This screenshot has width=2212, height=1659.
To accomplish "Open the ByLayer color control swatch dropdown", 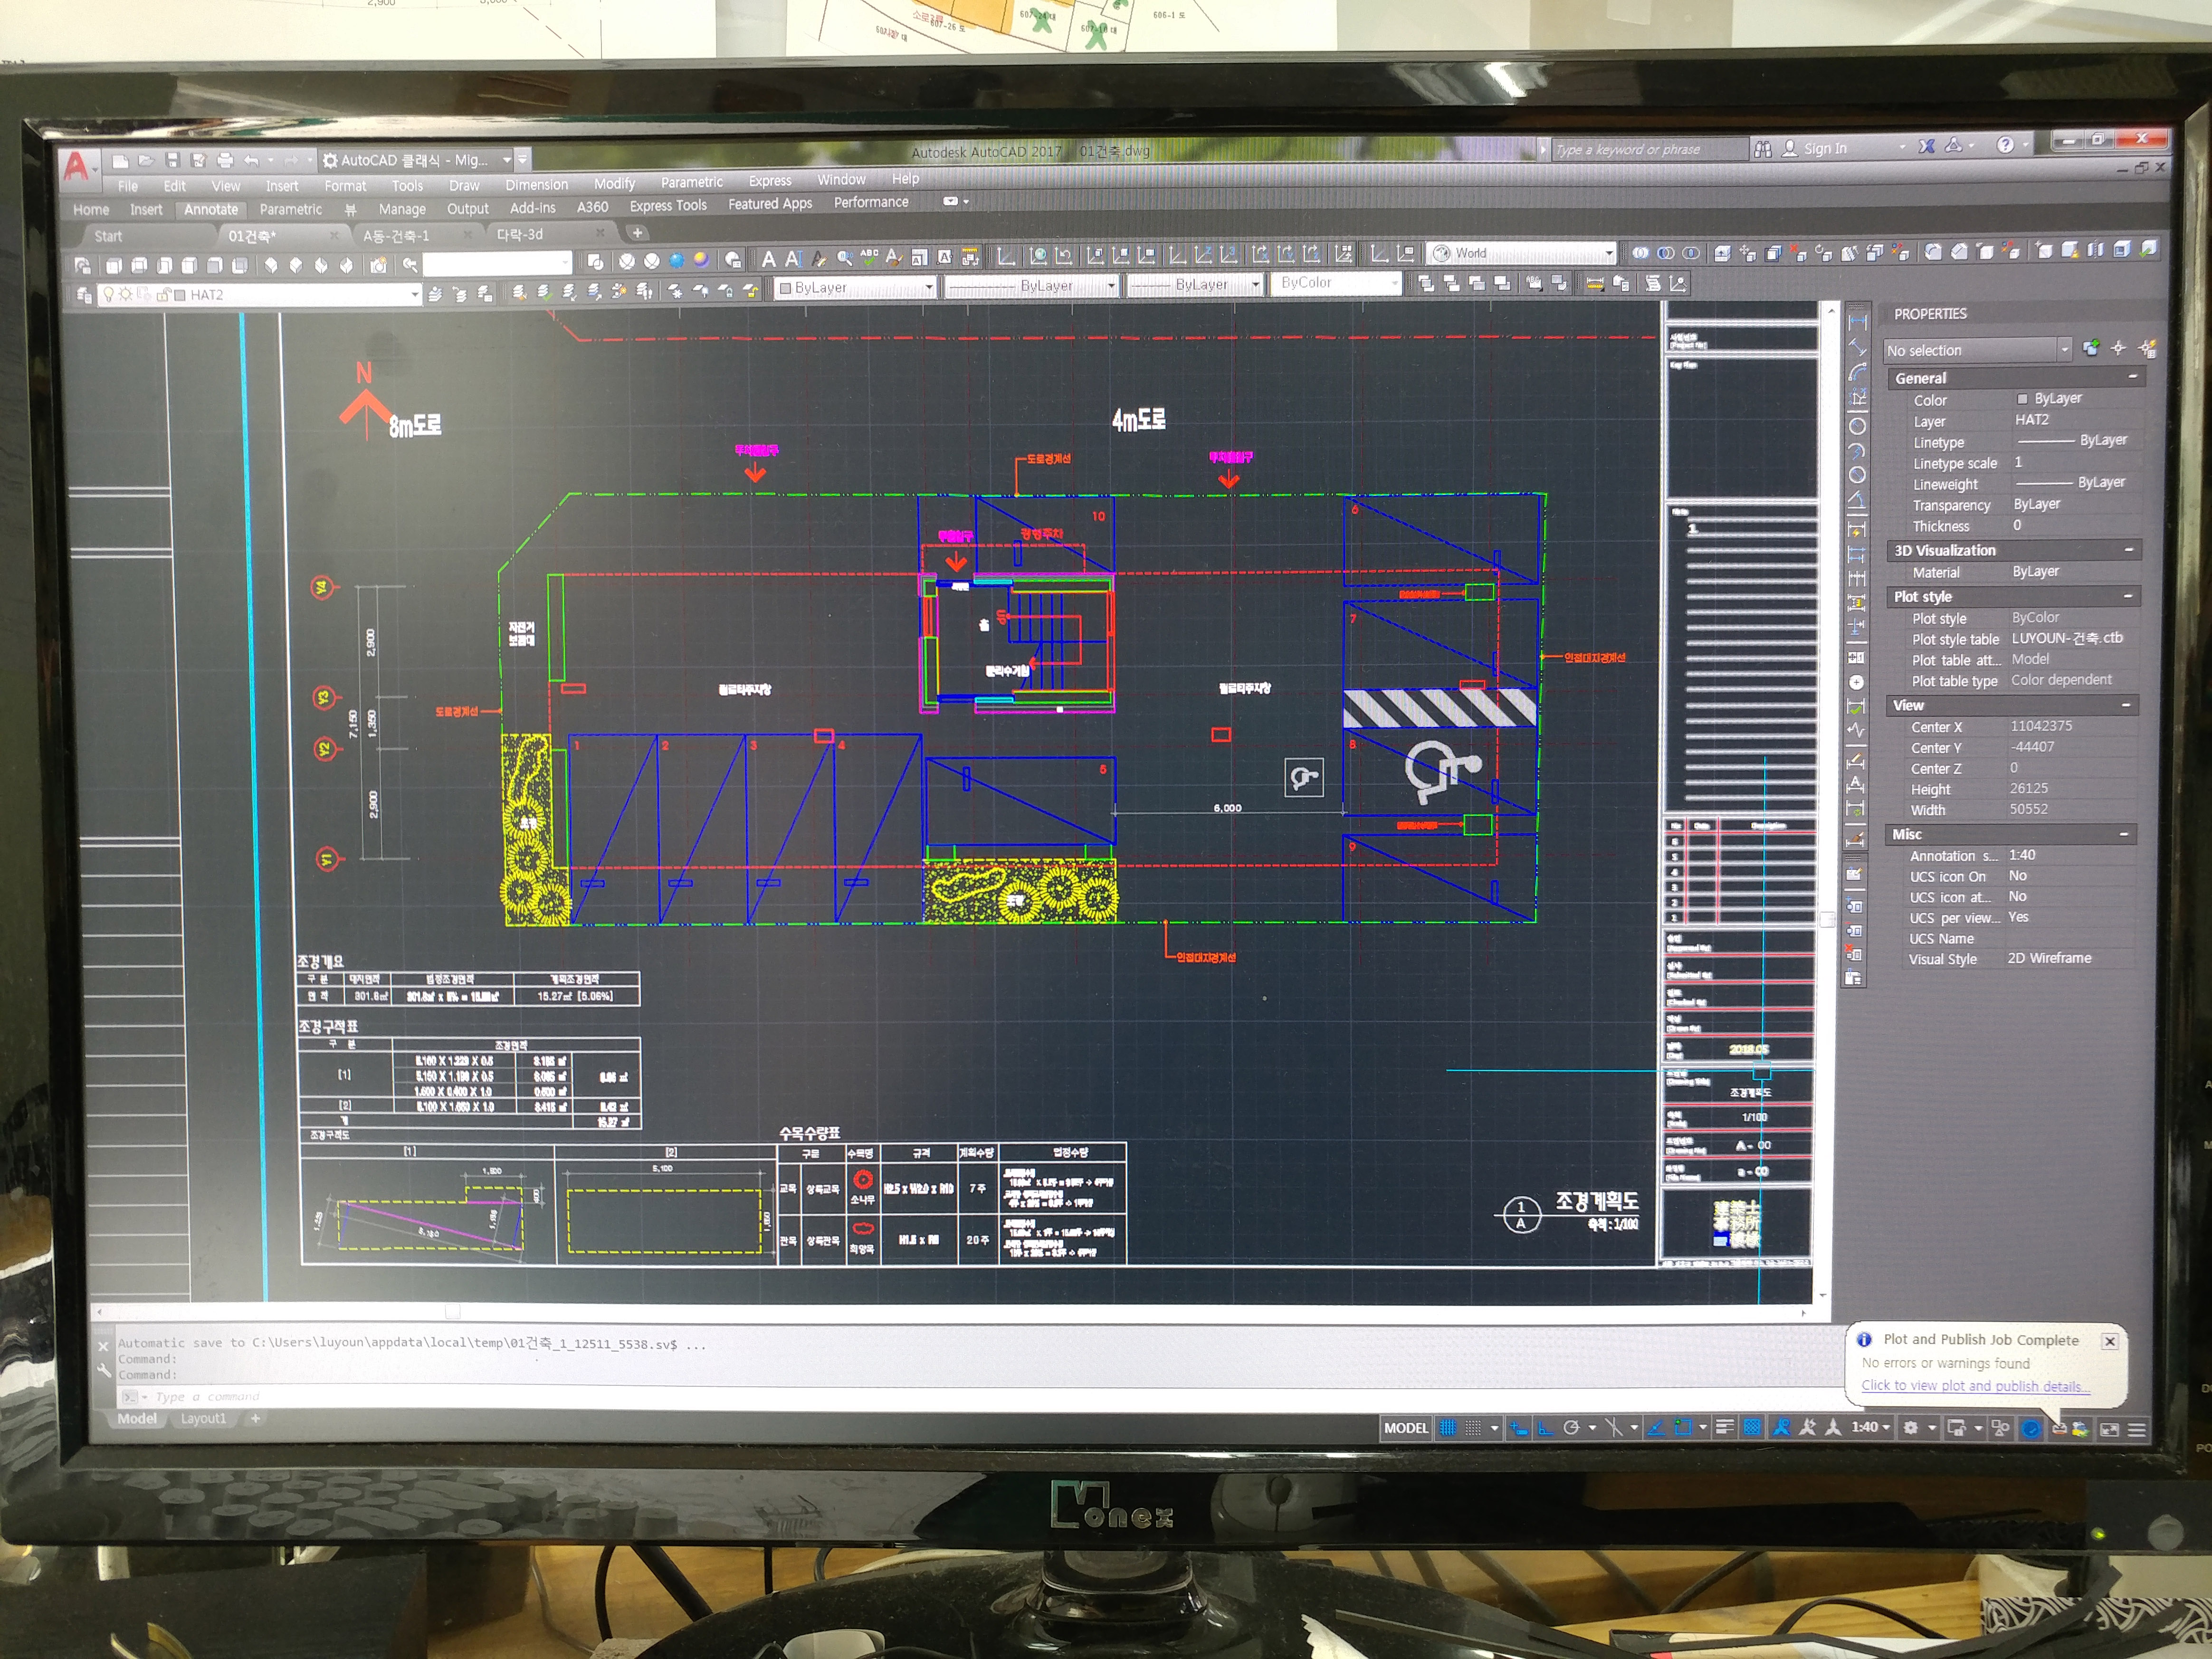I will tap(928, 288).
